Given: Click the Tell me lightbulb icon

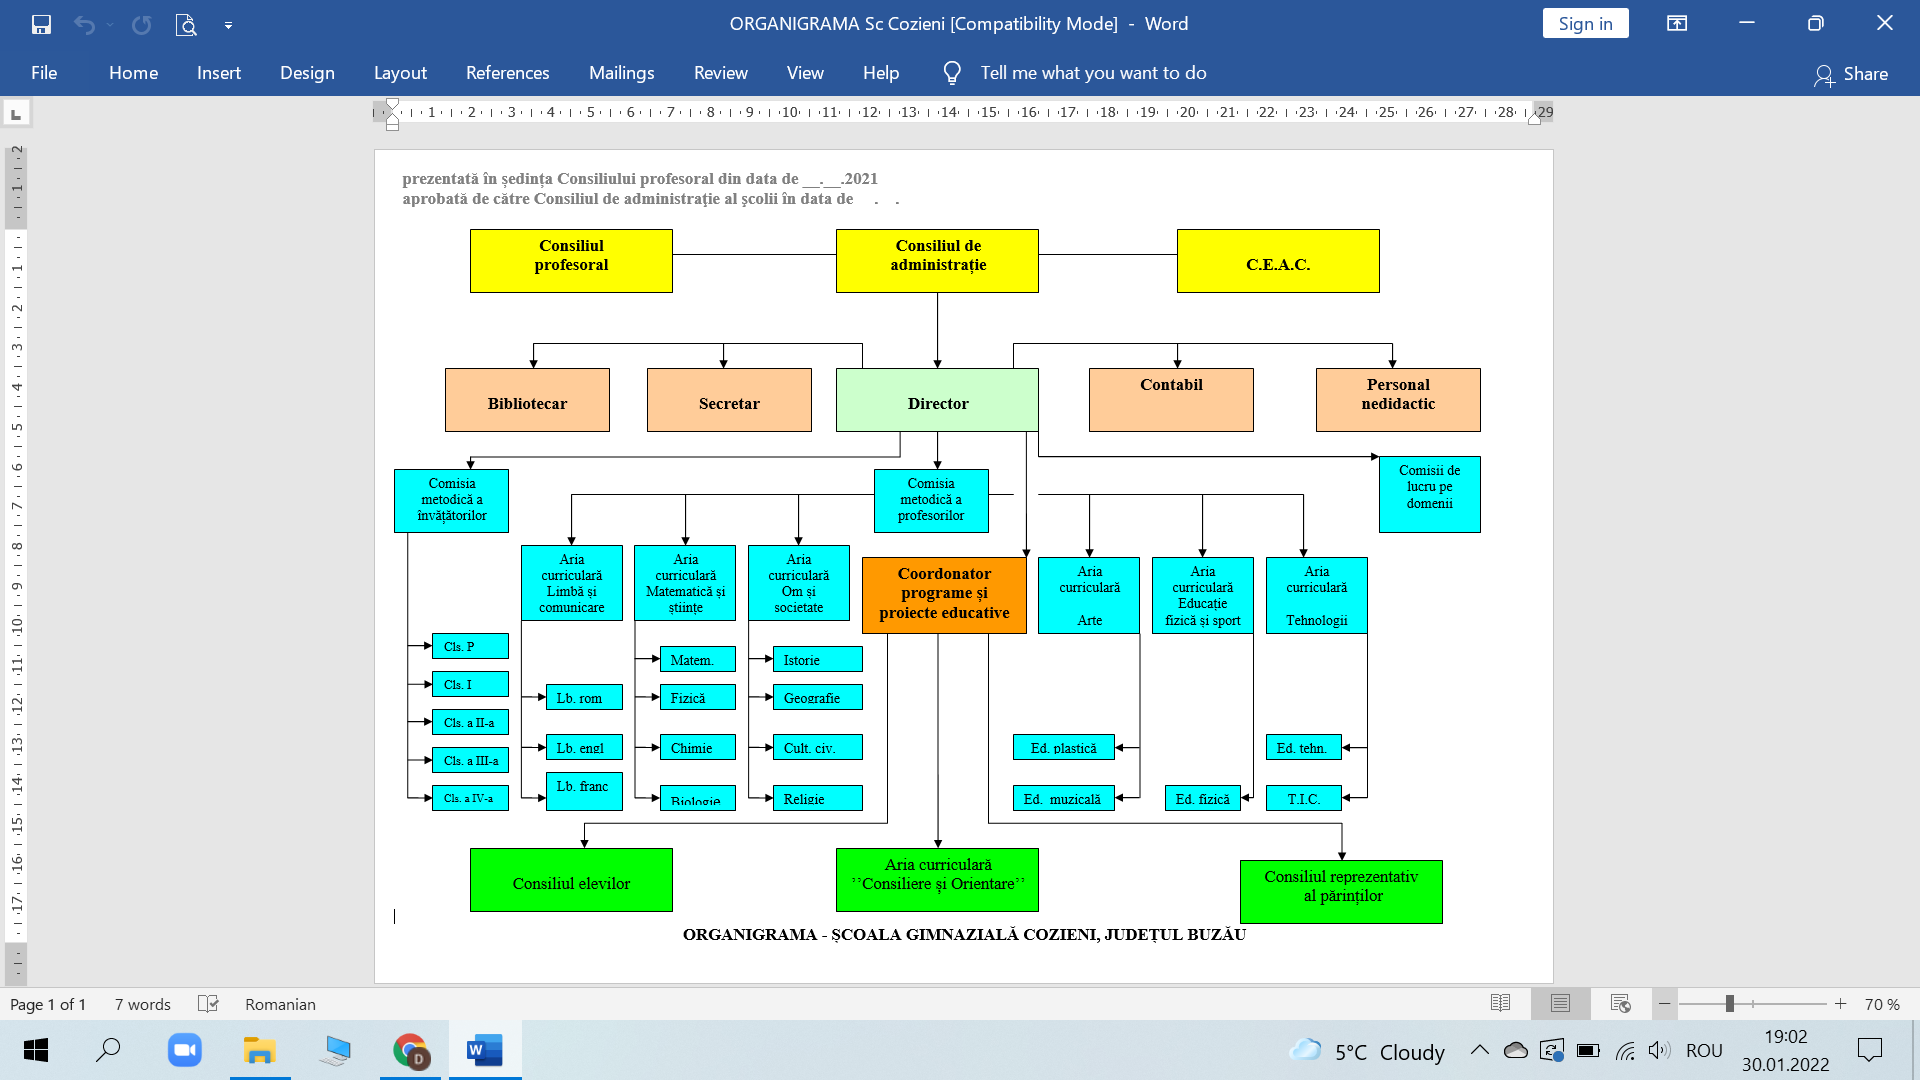Looking at the screenshot, I should [x=951, y=73].
